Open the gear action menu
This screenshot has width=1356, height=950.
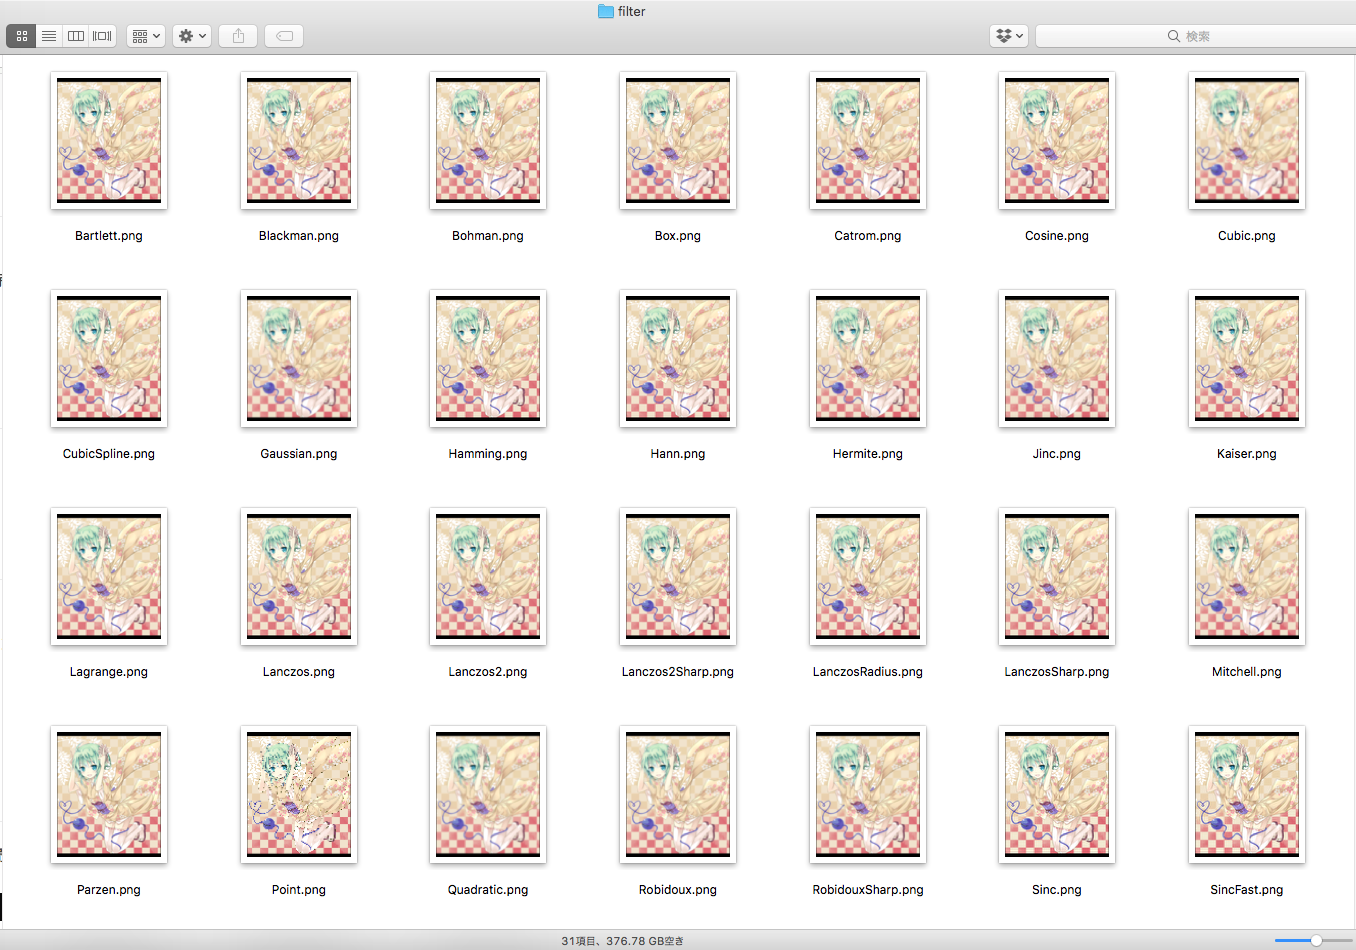(192, 36)
